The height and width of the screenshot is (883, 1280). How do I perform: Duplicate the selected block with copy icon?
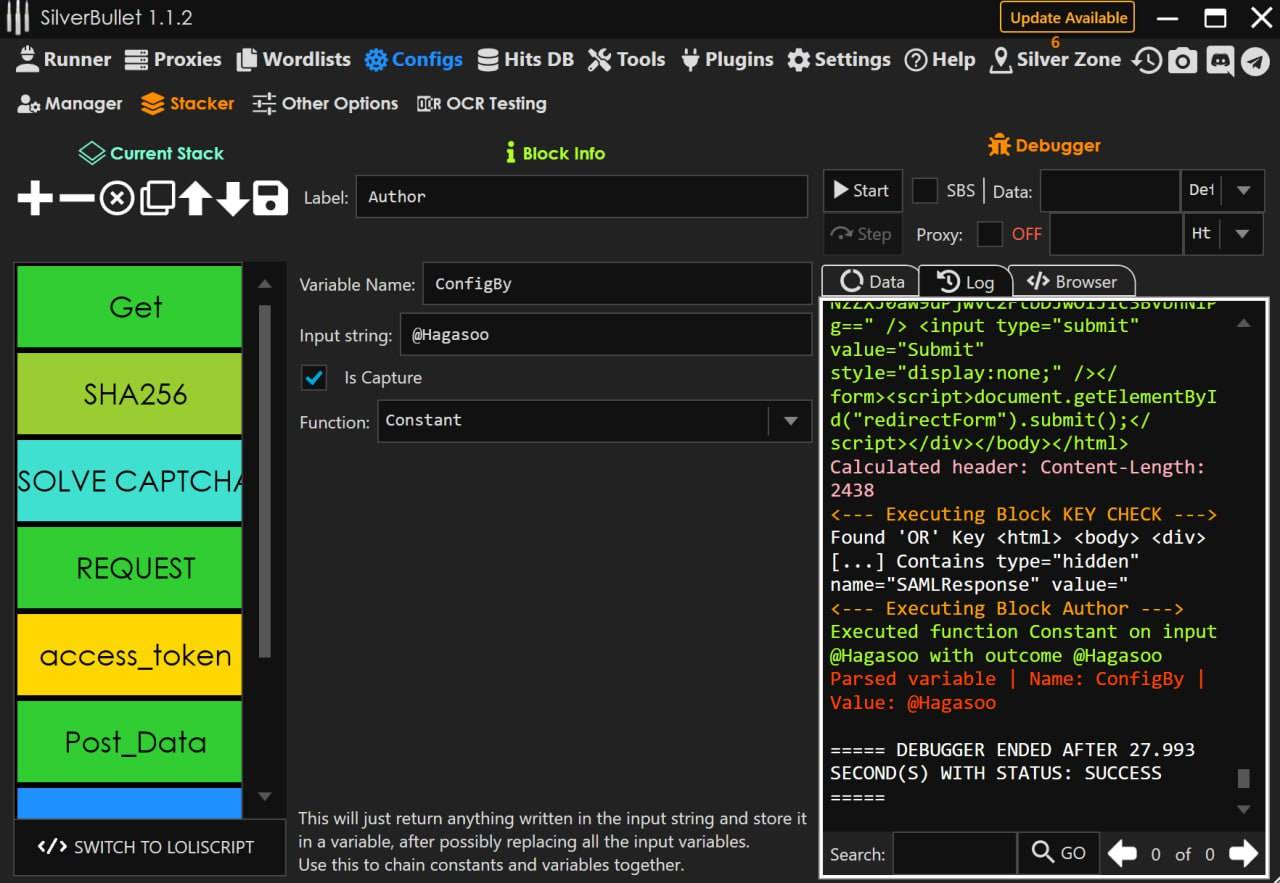coord(157,198)
